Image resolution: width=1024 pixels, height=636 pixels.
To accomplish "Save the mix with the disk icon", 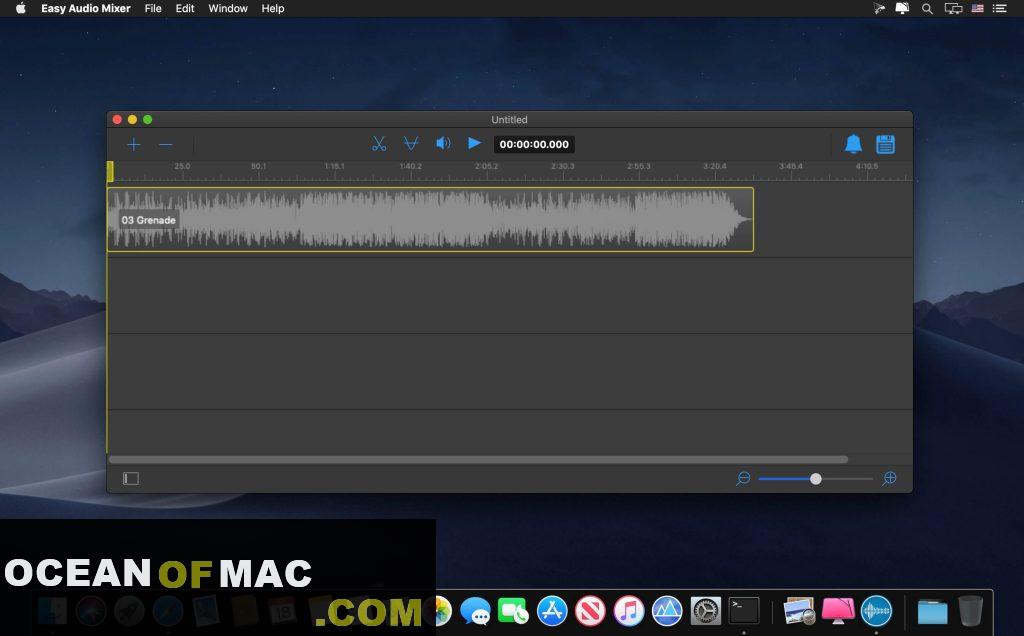I will (886, 144).
